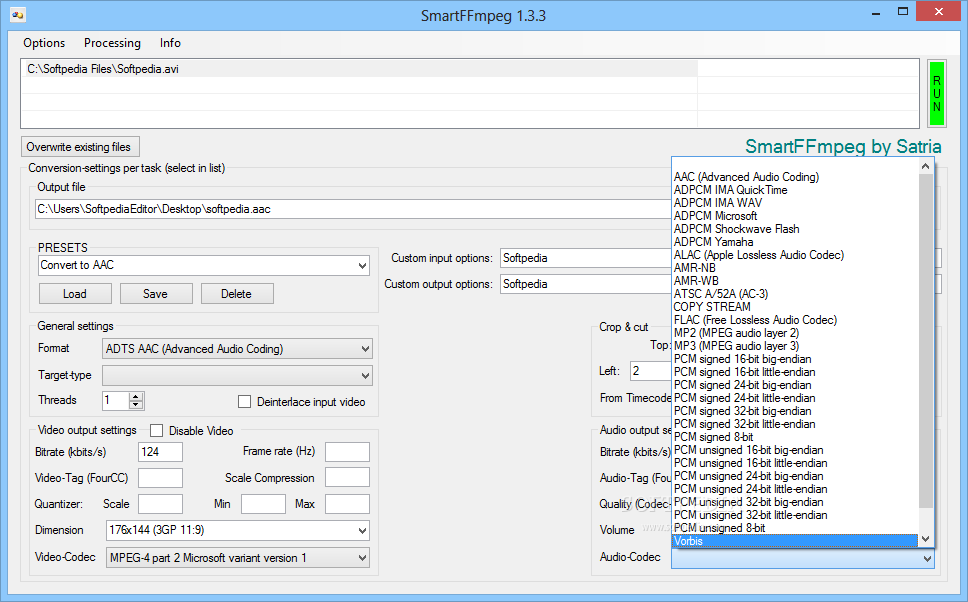Choose PCM unsigned 32-bit big-endian
The image size is (968, 602).
pos(795,502)
